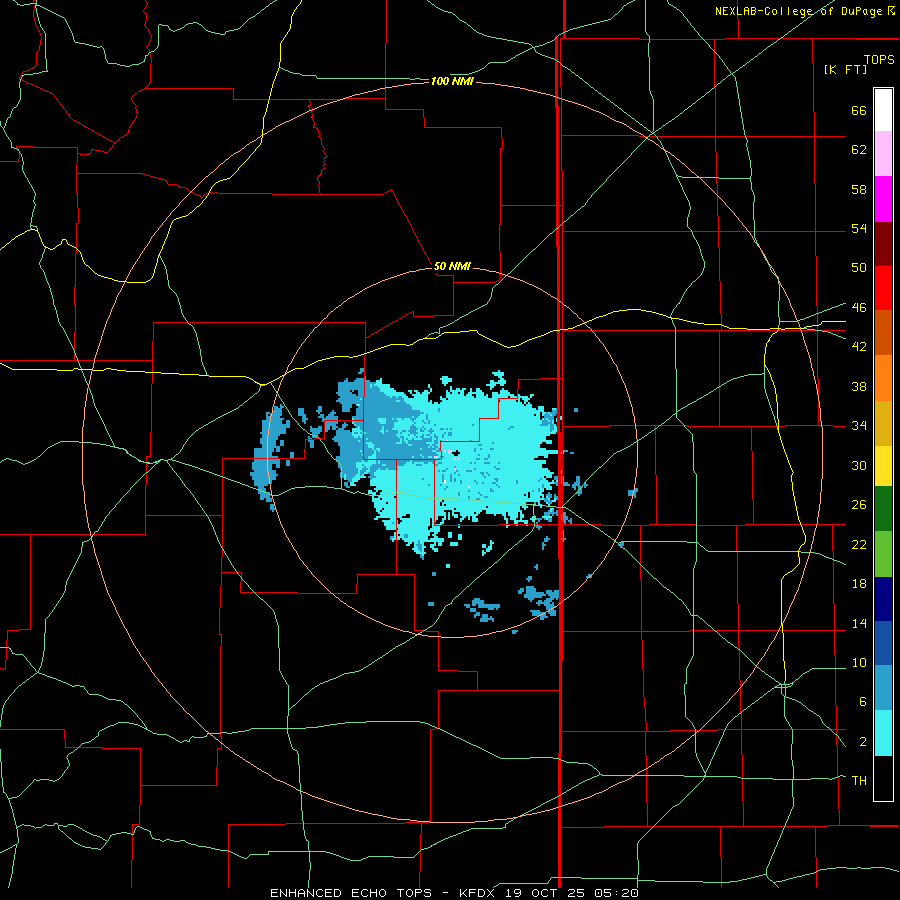Click the legend value 34
This screenshot has height=900, width=900.
[859, 425]
